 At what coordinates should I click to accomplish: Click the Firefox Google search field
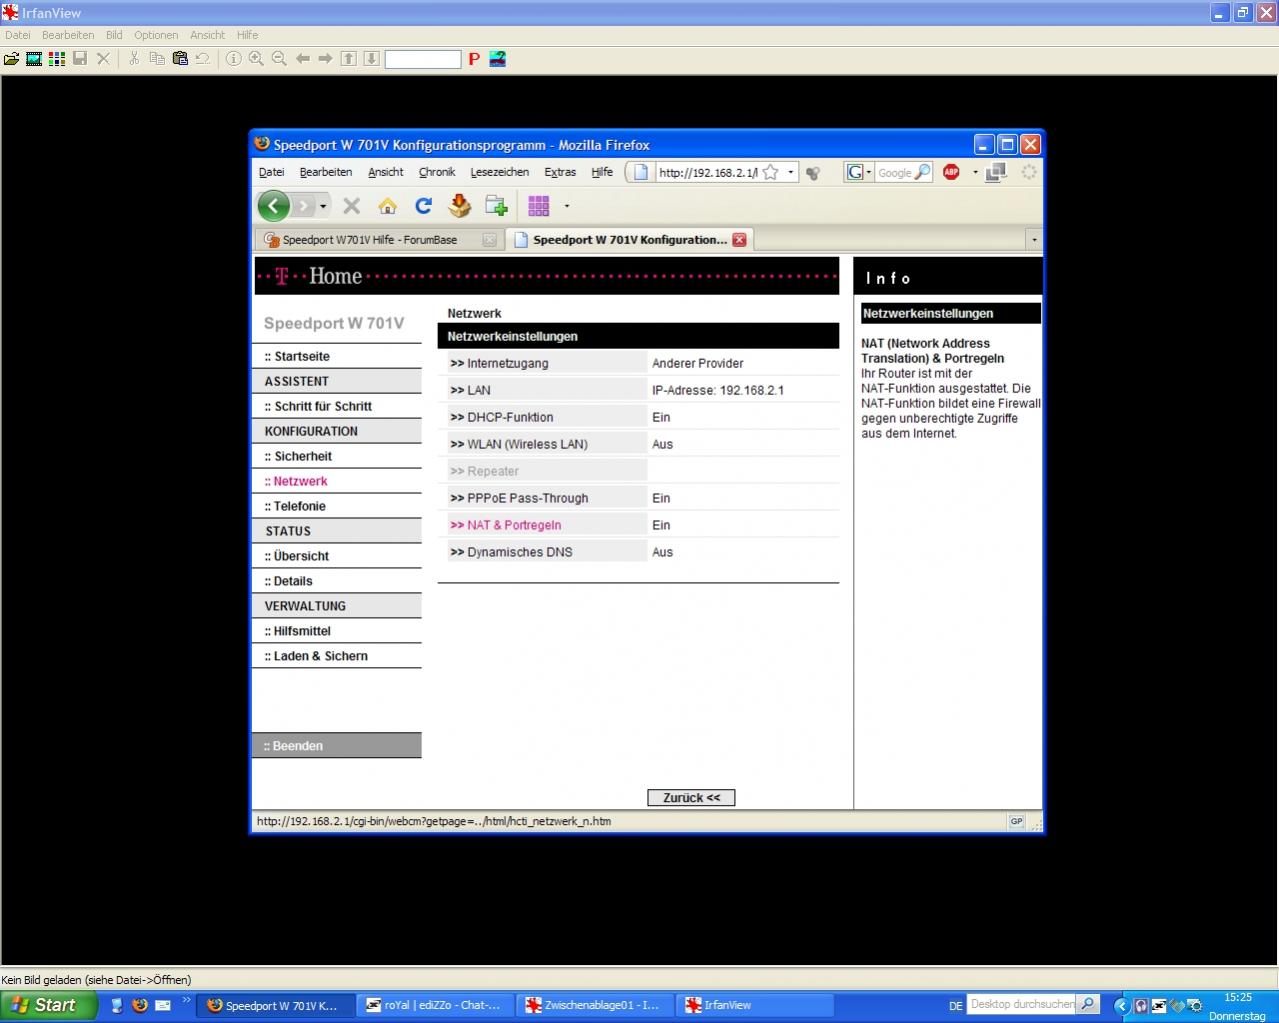[x=895, y=172]
